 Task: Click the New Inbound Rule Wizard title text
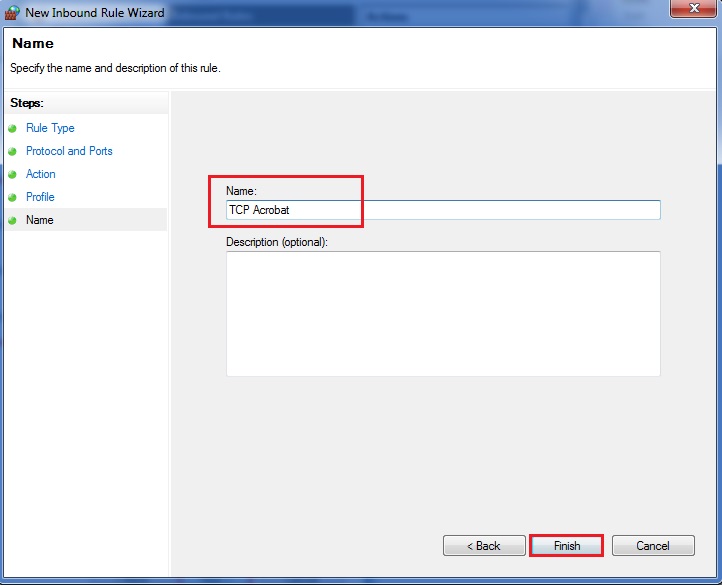click(94, 13)
